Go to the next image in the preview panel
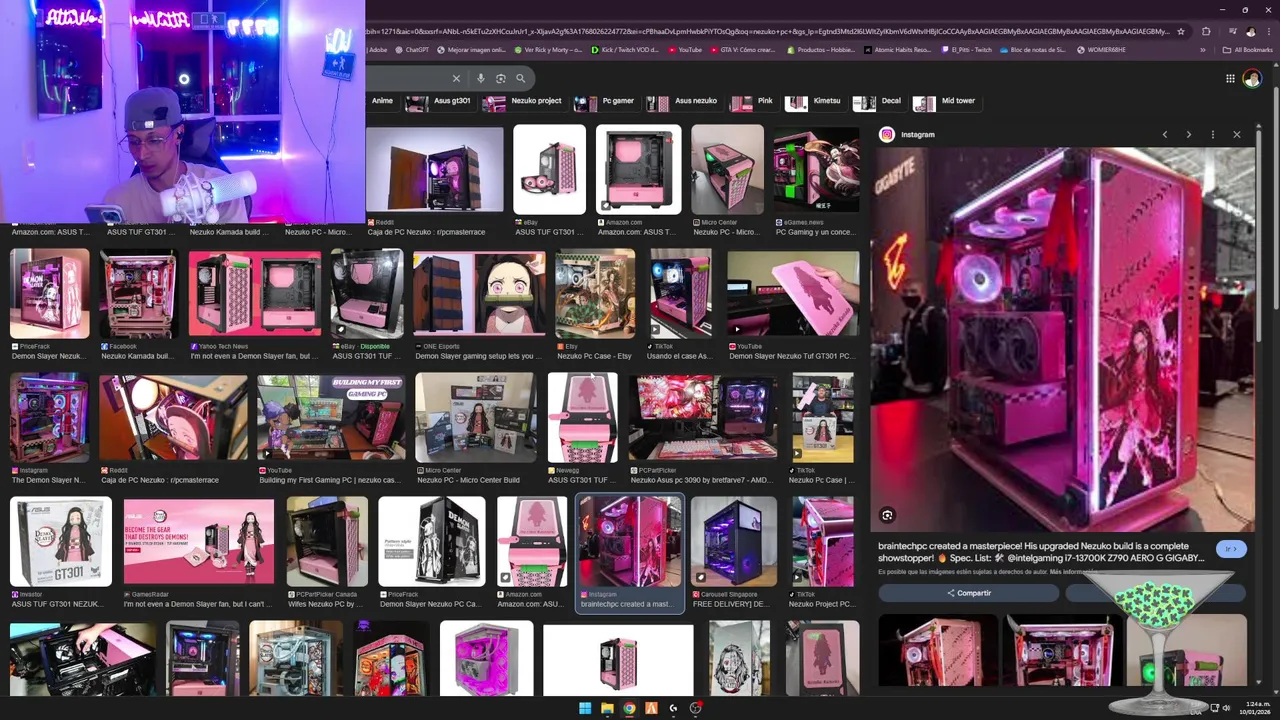The width and height of the screenshot is (1280, 720). click(x=1188, y=134)
